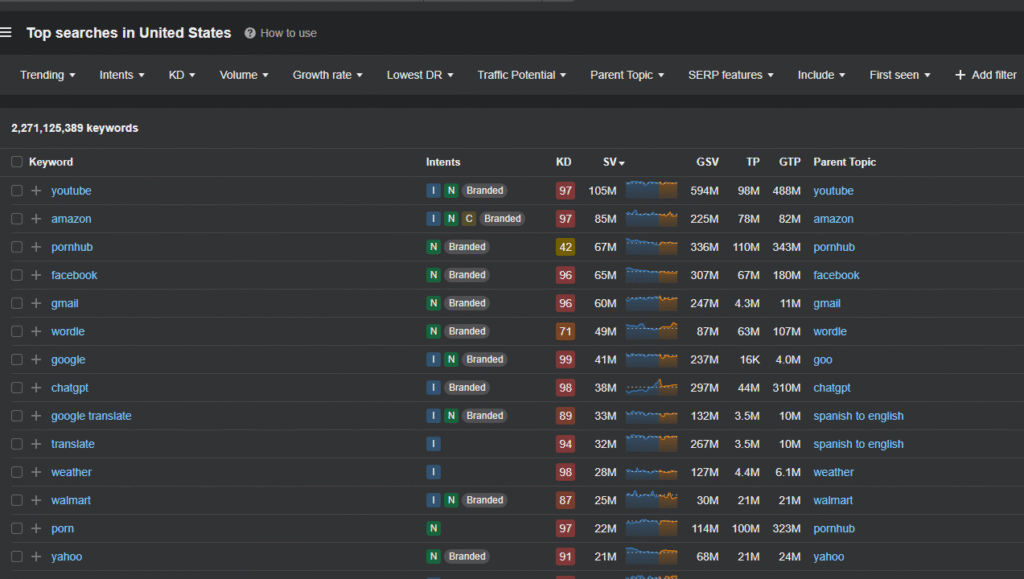Click the plus icon beside walmart
The image size is (1024, 579).
coord(37,500)
